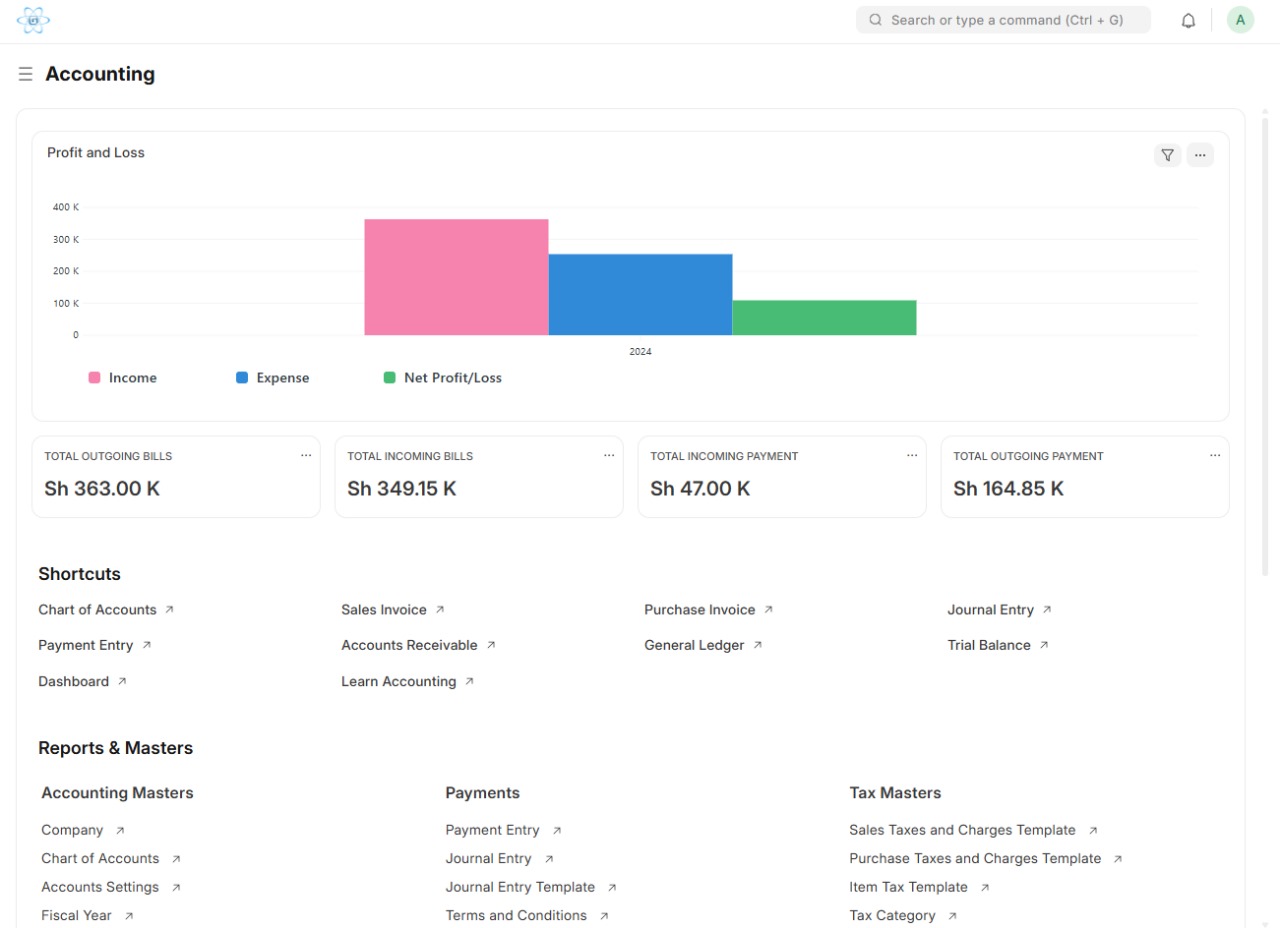Open the notifications bell
Image resolution: width=1280 pixels, height=928 pixels.
1188,20
